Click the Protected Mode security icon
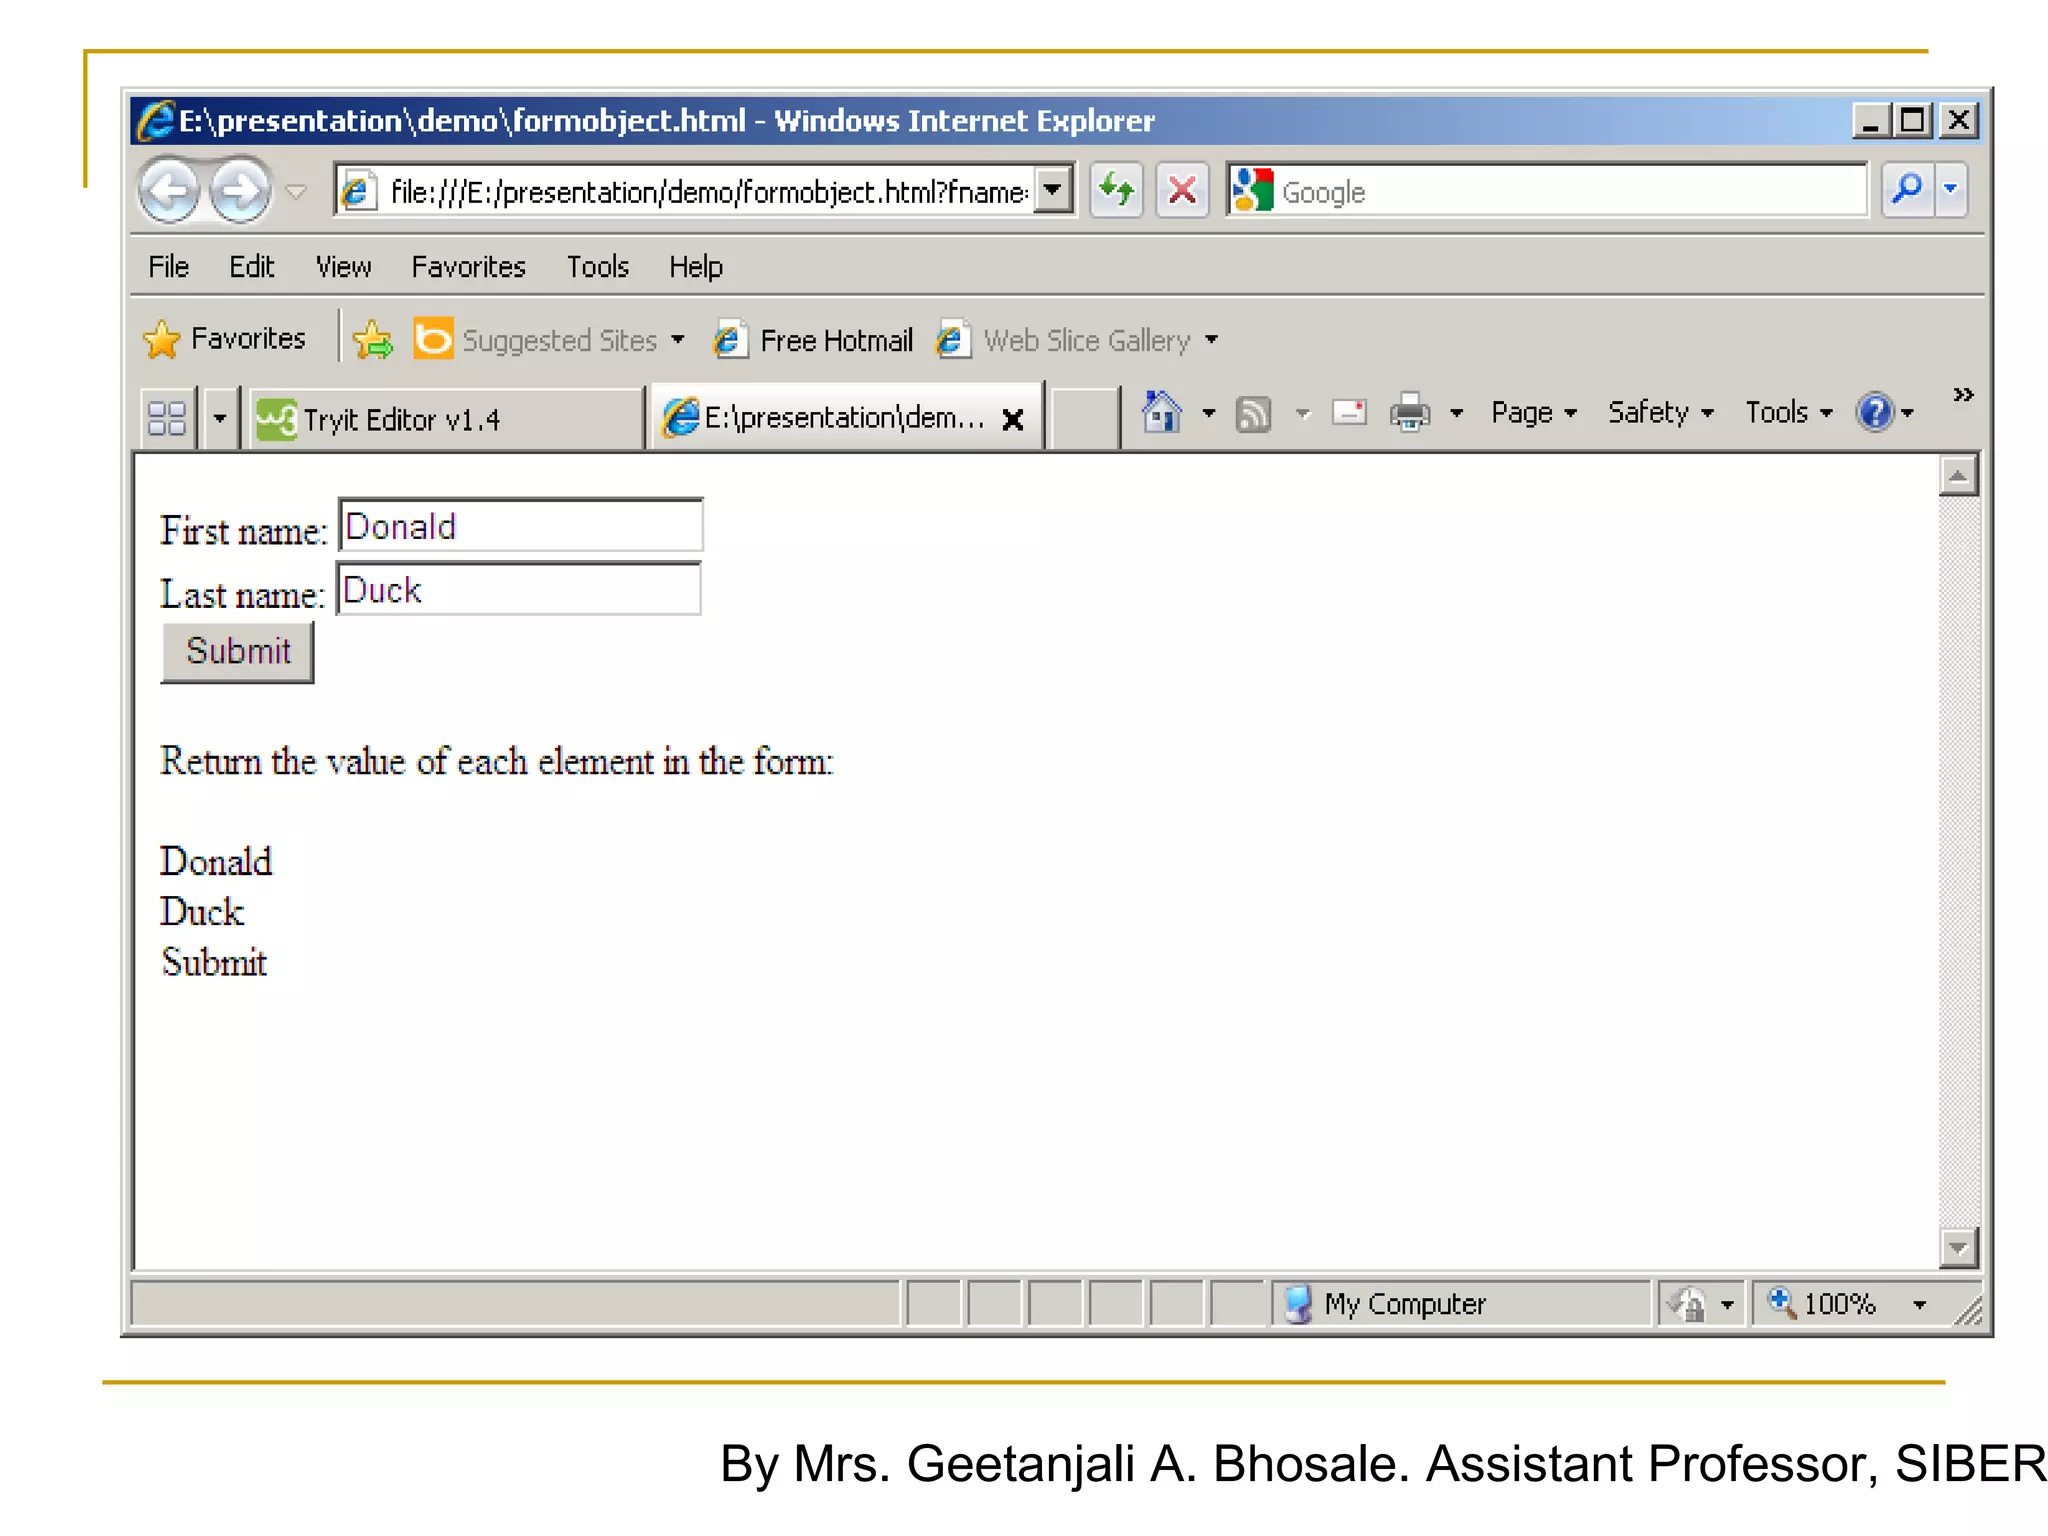The width and height of the screenshot is (2048, 1536). pos(1688,1304)
